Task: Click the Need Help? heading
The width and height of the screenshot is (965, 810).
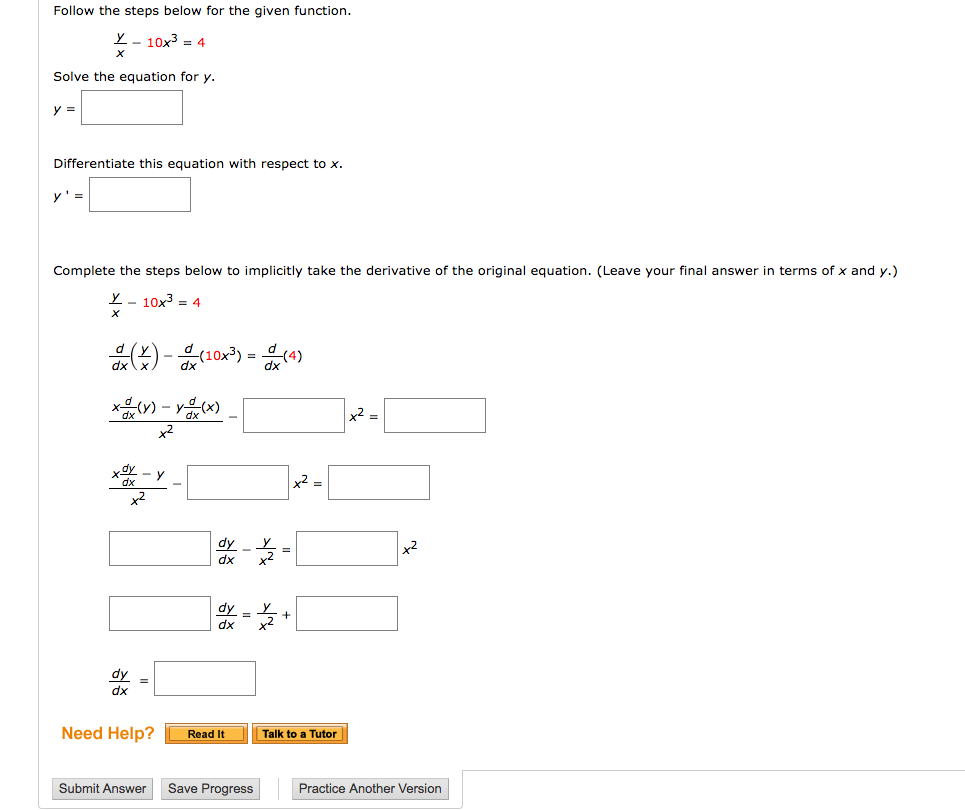Action: pos(107,733)
